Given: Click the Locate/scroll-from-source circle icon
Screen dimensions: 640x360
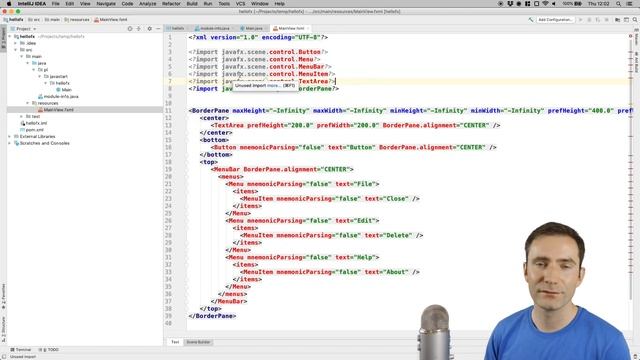Looking at the screenshot, I should tap(130, 29).
